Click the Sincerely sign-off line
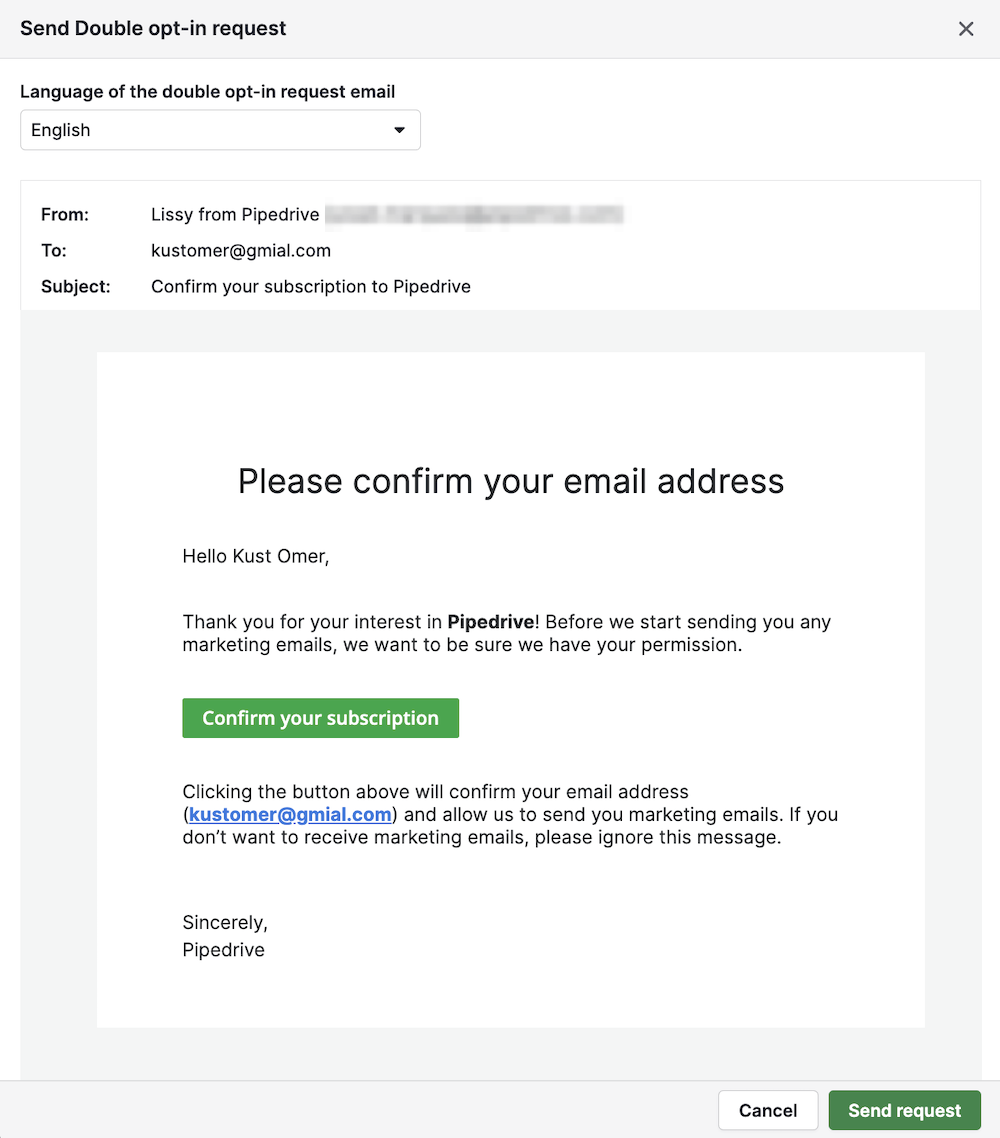Image resolution: width=1000 pixels, height=1138 pixels. click(x=225, y=922)
